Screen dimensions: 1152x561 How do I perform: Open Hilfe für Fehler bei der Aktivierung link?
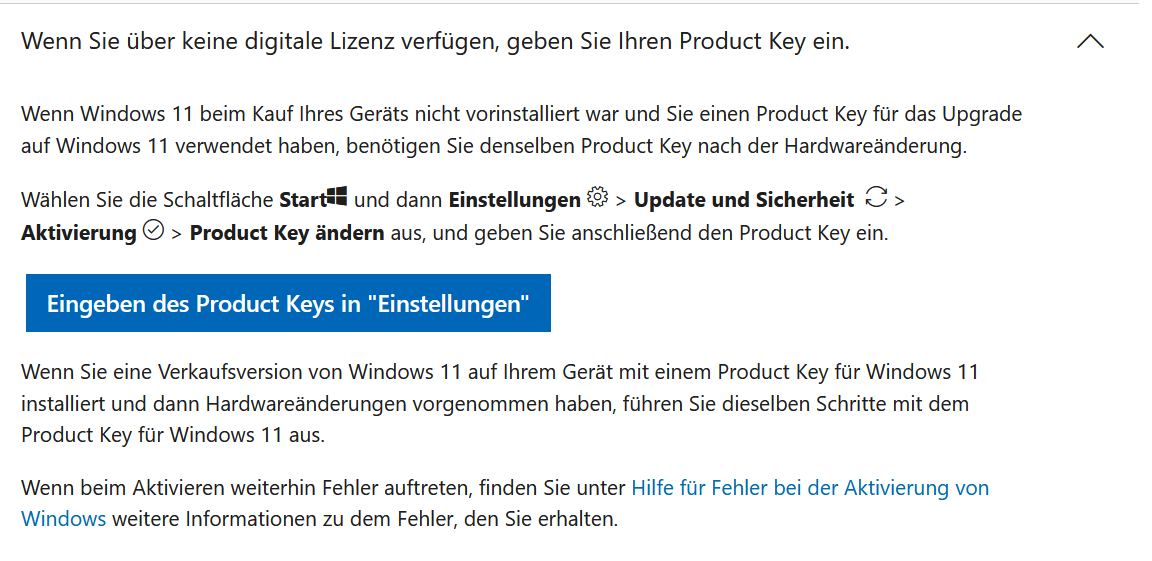[810, 488]
